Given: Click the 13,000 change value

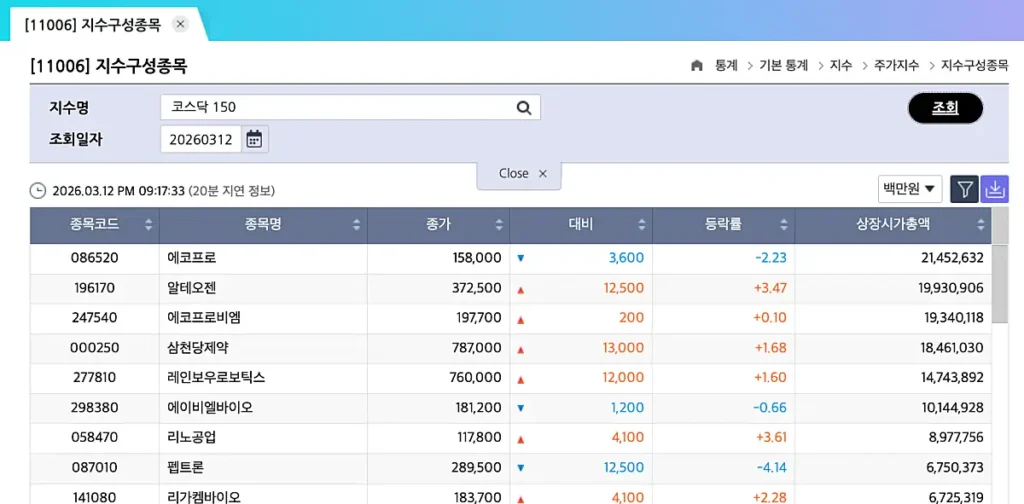Looking at the screenshot, I should pyautogui.click(x=623, y=348).
